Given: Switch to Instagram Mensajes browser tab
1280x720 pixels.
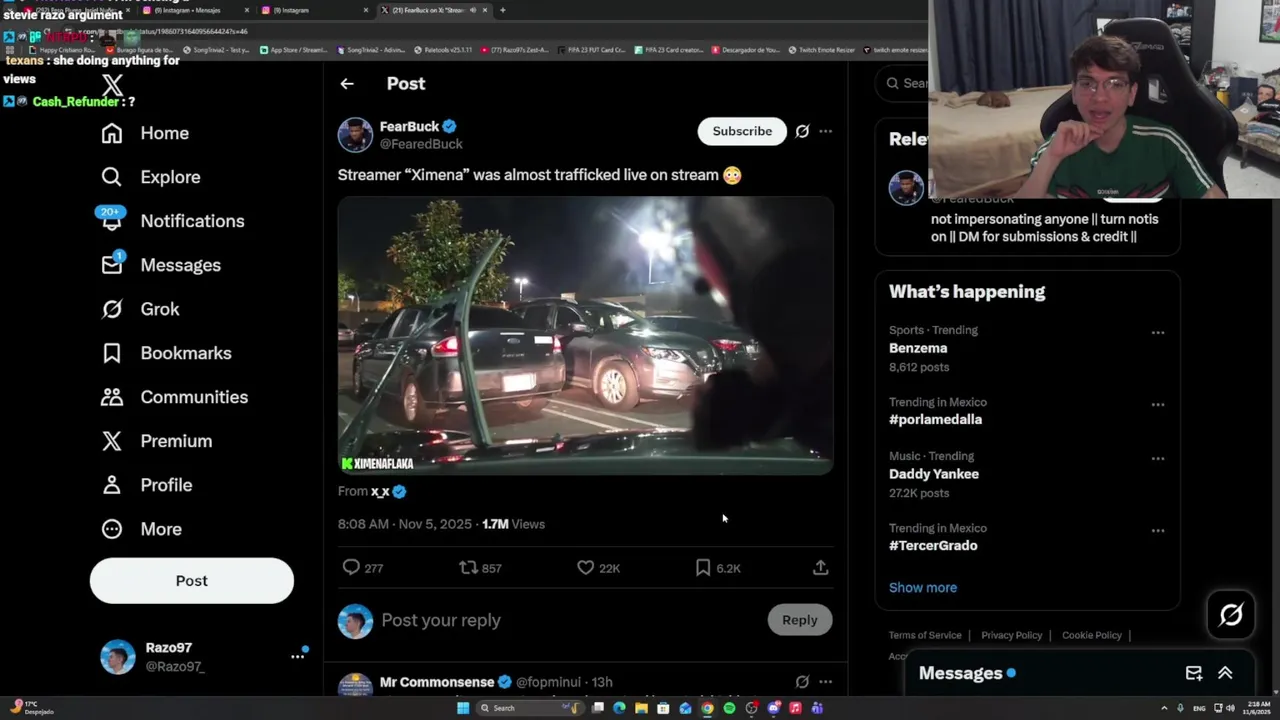Looking at the screenshot, I should pyautogui.click(x=196, y=10).
